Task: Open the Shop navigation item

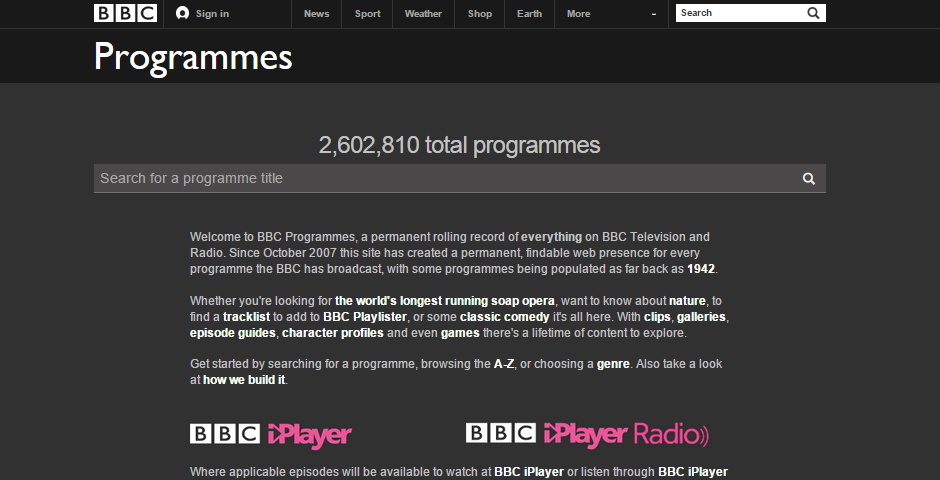Action: pyautogui.click(x=480, y=14)
